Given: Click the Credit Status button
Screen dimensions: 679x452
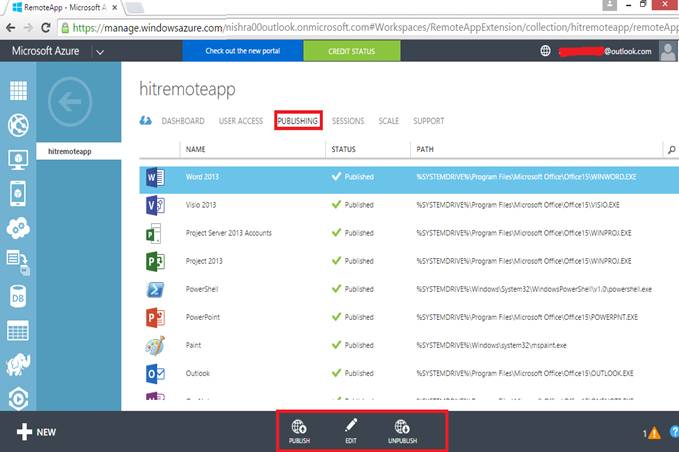Looking at the screenshot, I should 352,51.
